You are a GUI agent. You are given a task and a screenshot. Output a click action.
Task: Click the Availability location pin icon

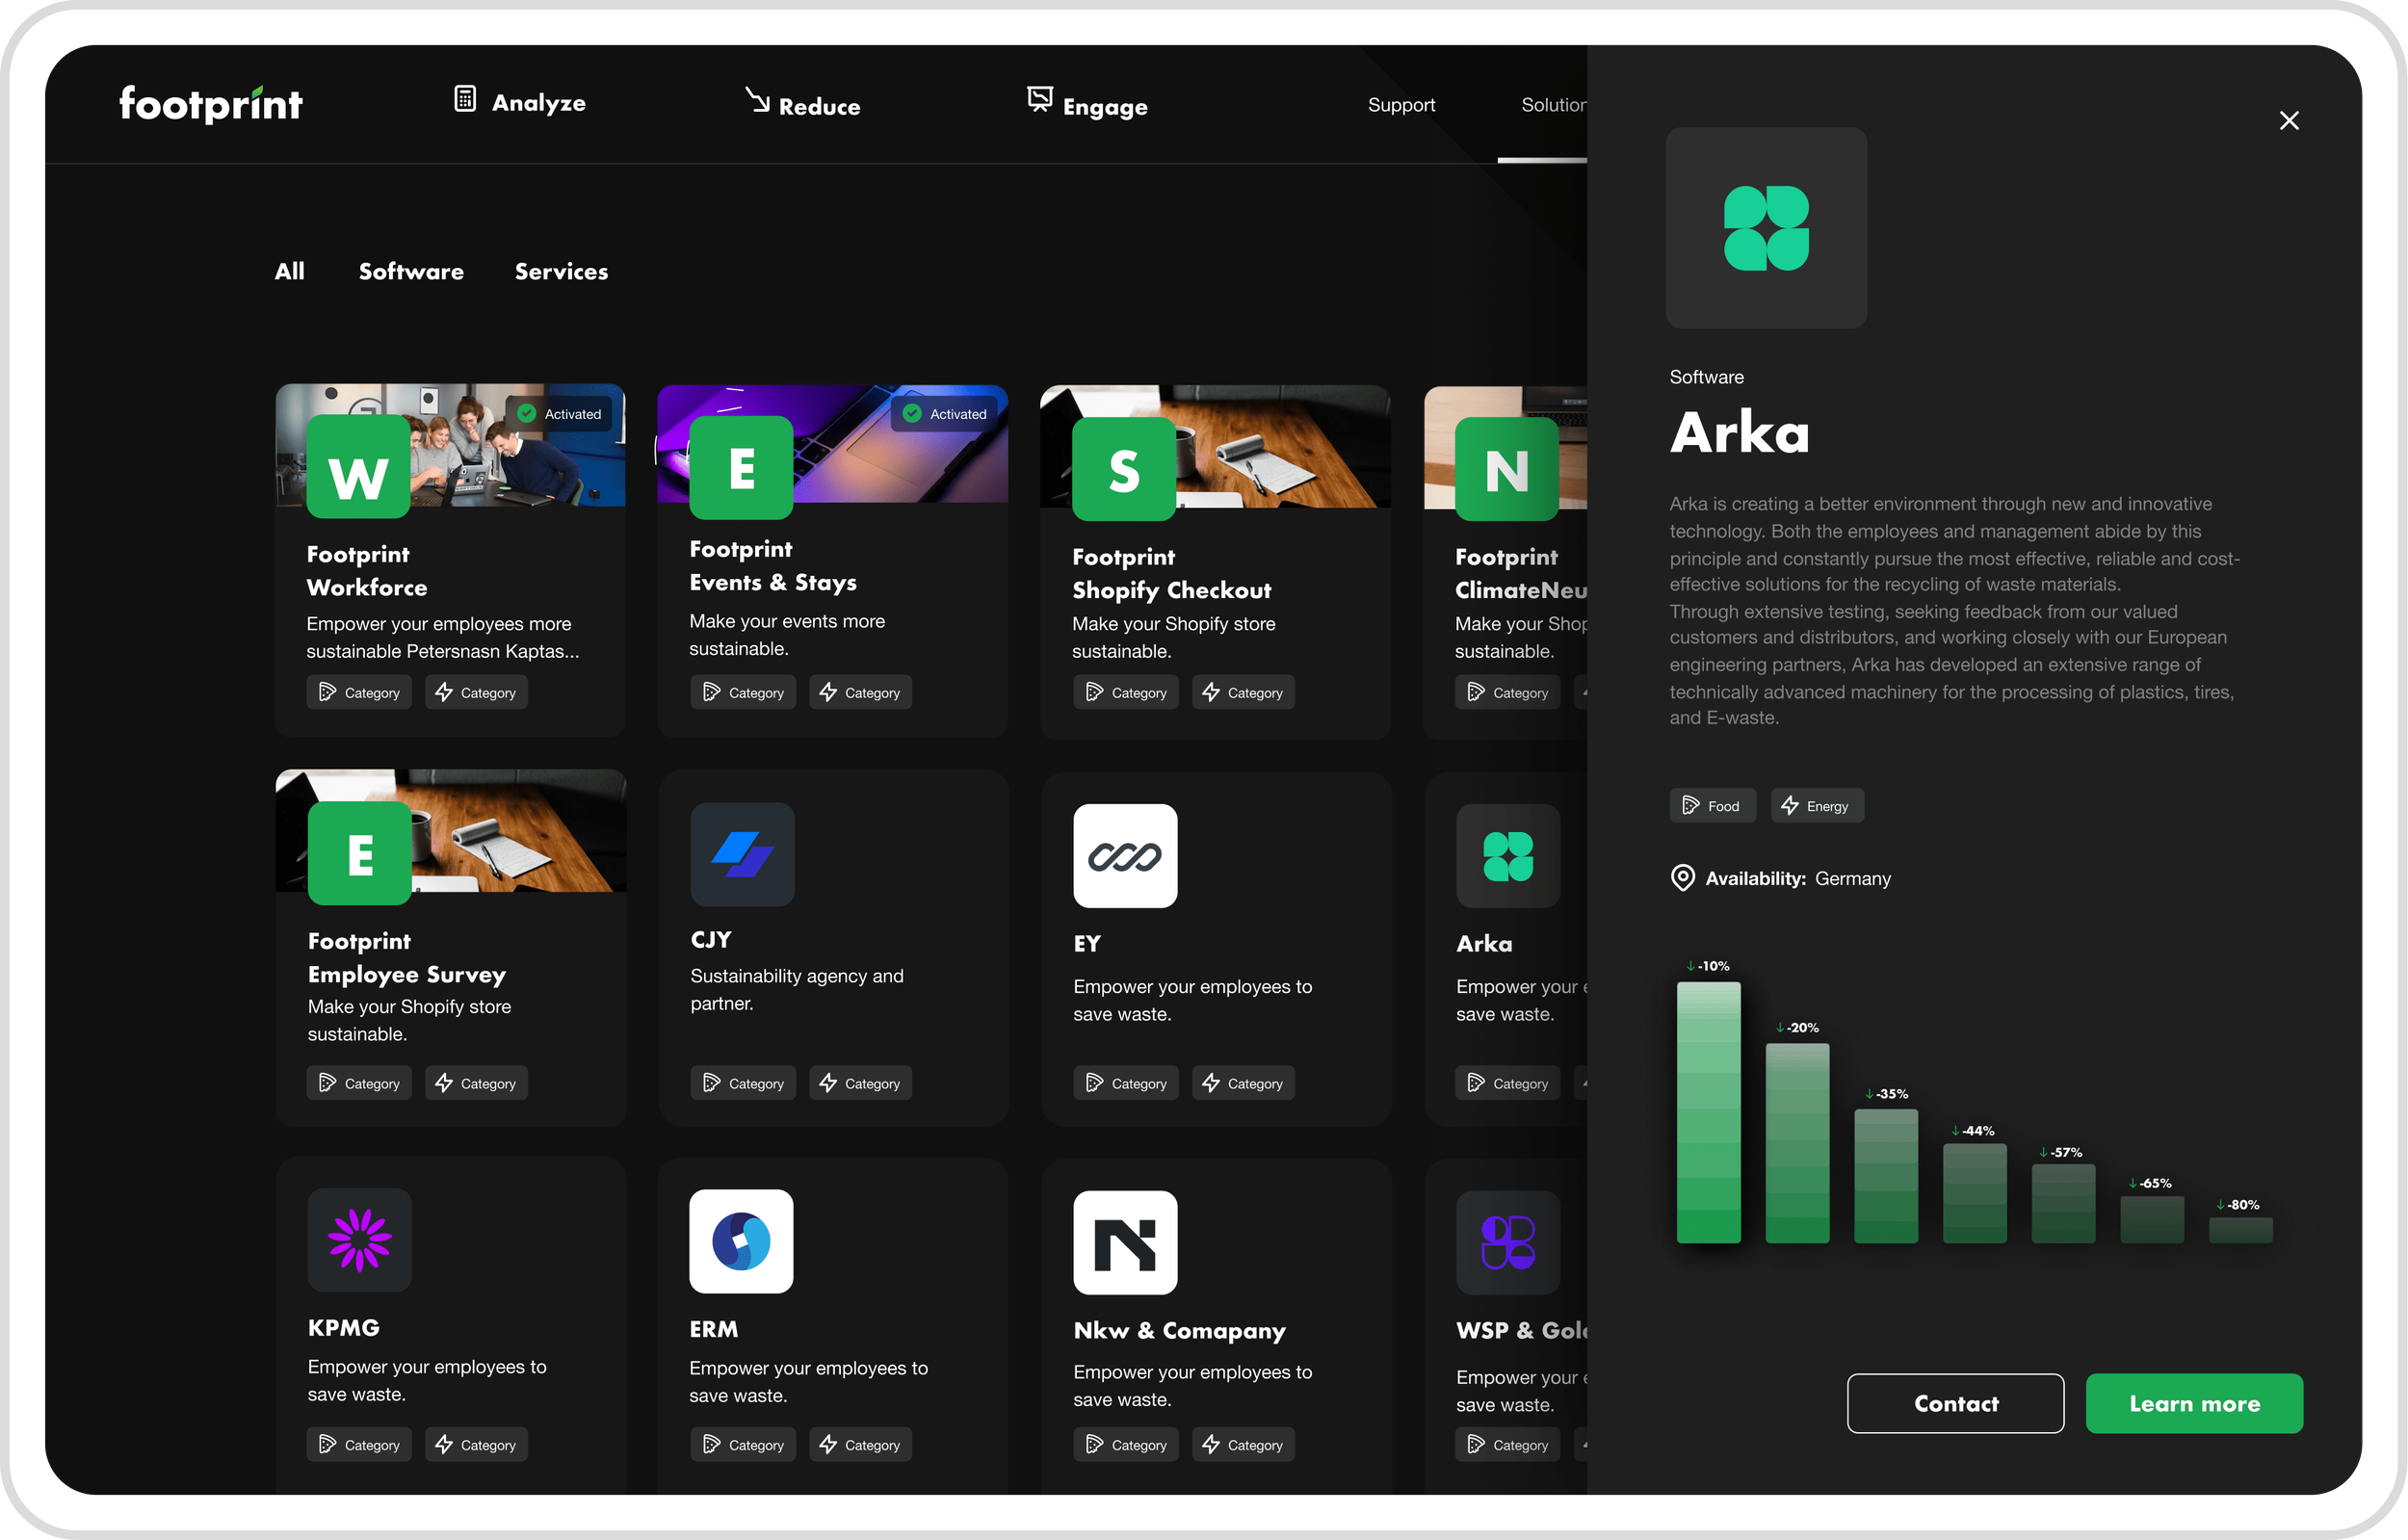click(1683, 878)
